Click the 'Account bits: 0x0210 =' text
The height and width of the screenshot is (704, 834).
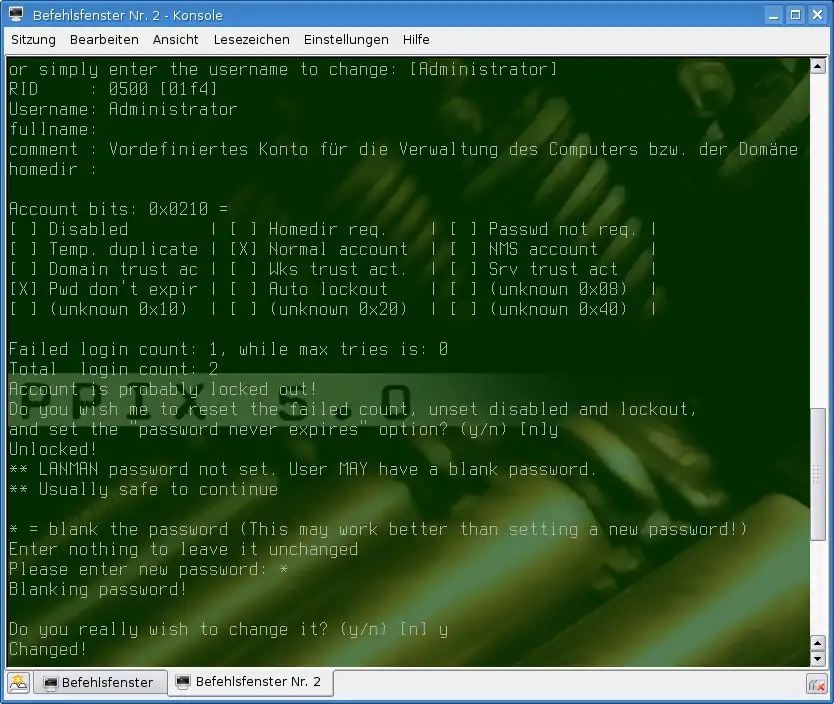tap(119, 209)
